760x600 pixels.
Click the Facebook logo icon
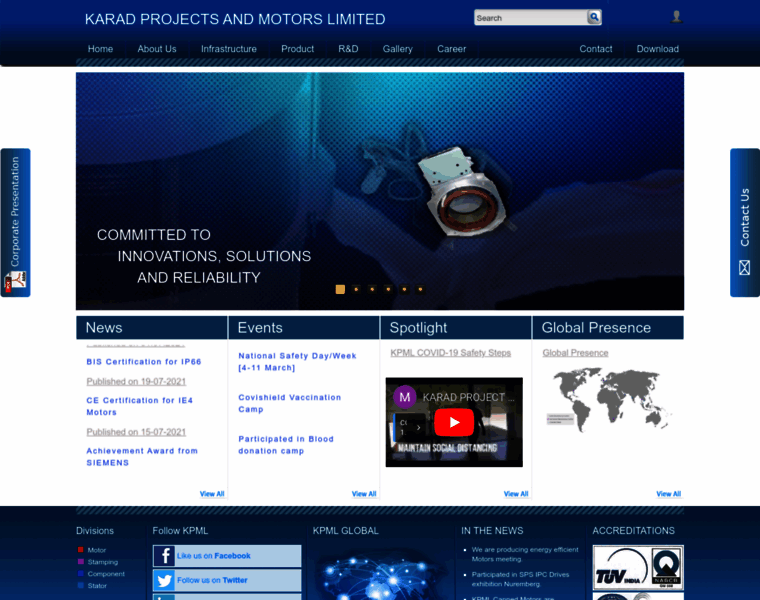(164, 556)
